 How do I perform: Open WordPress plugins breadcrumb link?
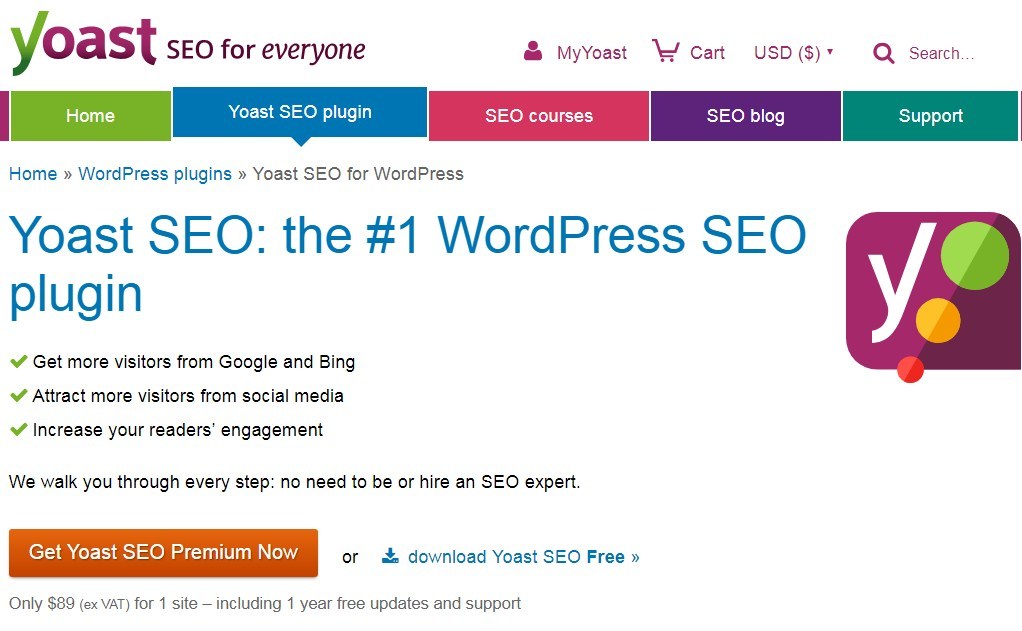click(x=155, y=174)
